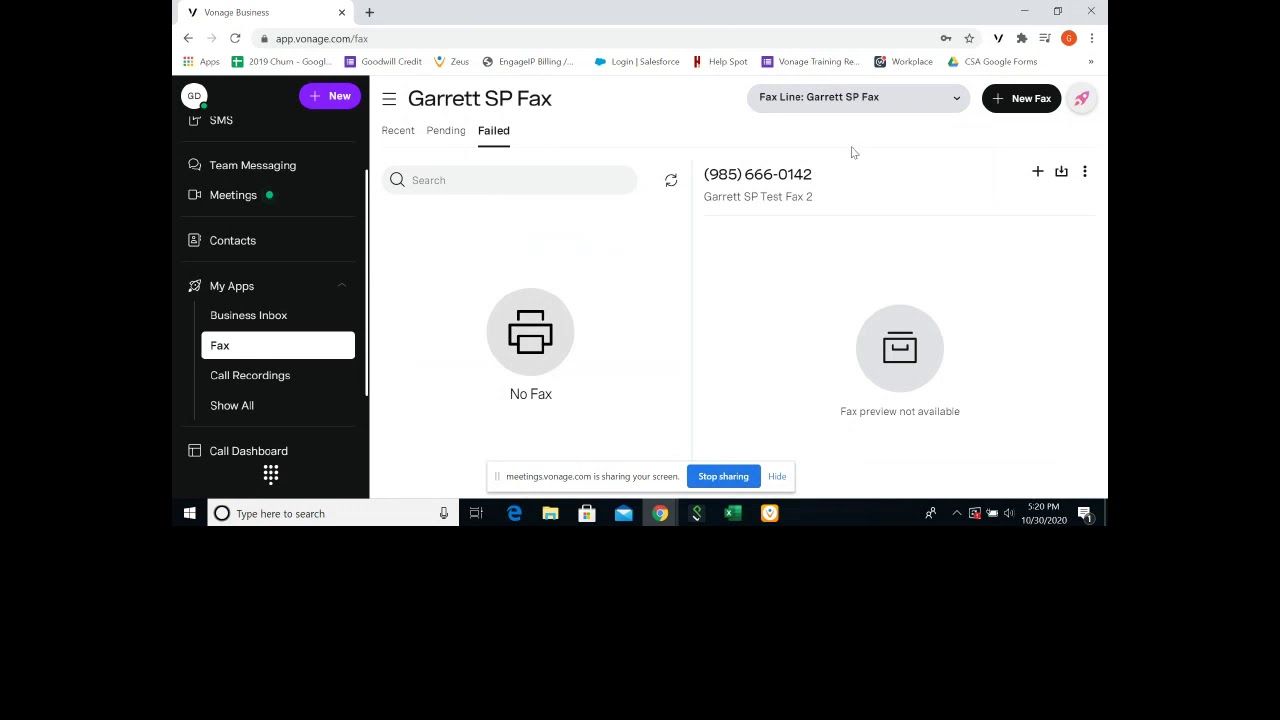Click Stop sharing button
Screen dimensions: 1280x720
pyautogui.click(x=723, y=476)
